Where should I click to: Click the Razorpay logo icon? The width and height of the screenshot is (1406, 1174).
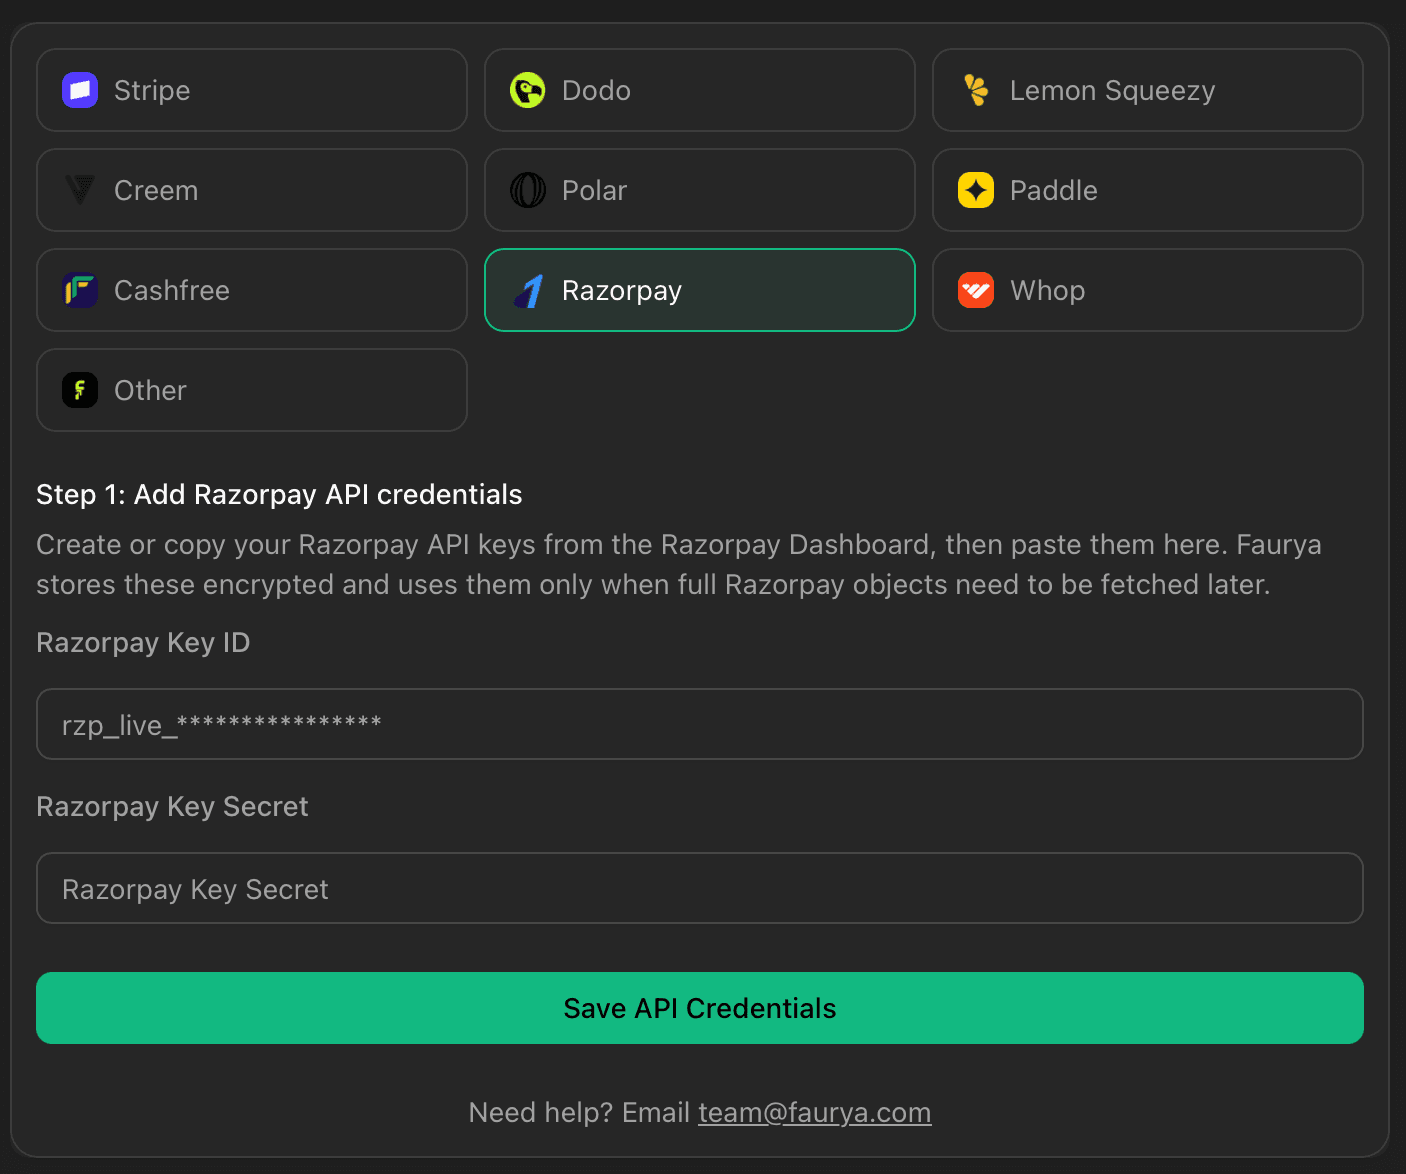[x=528, y=290]
